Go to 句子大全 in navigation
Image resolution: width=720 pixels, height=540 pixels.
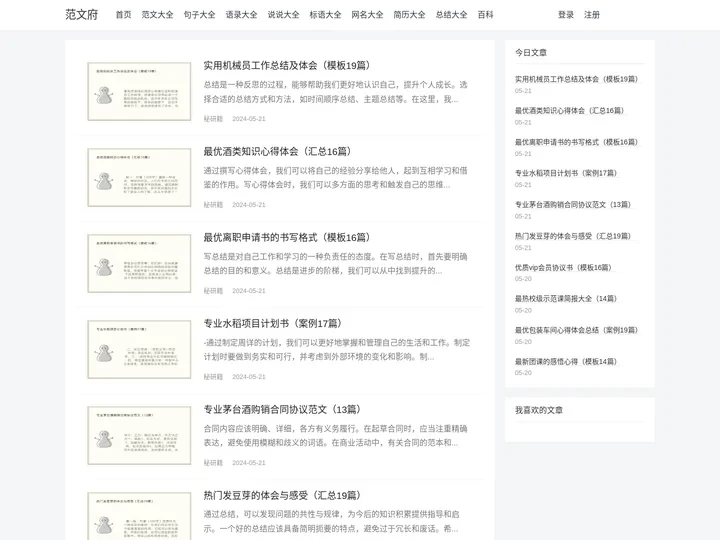point(199,15)
